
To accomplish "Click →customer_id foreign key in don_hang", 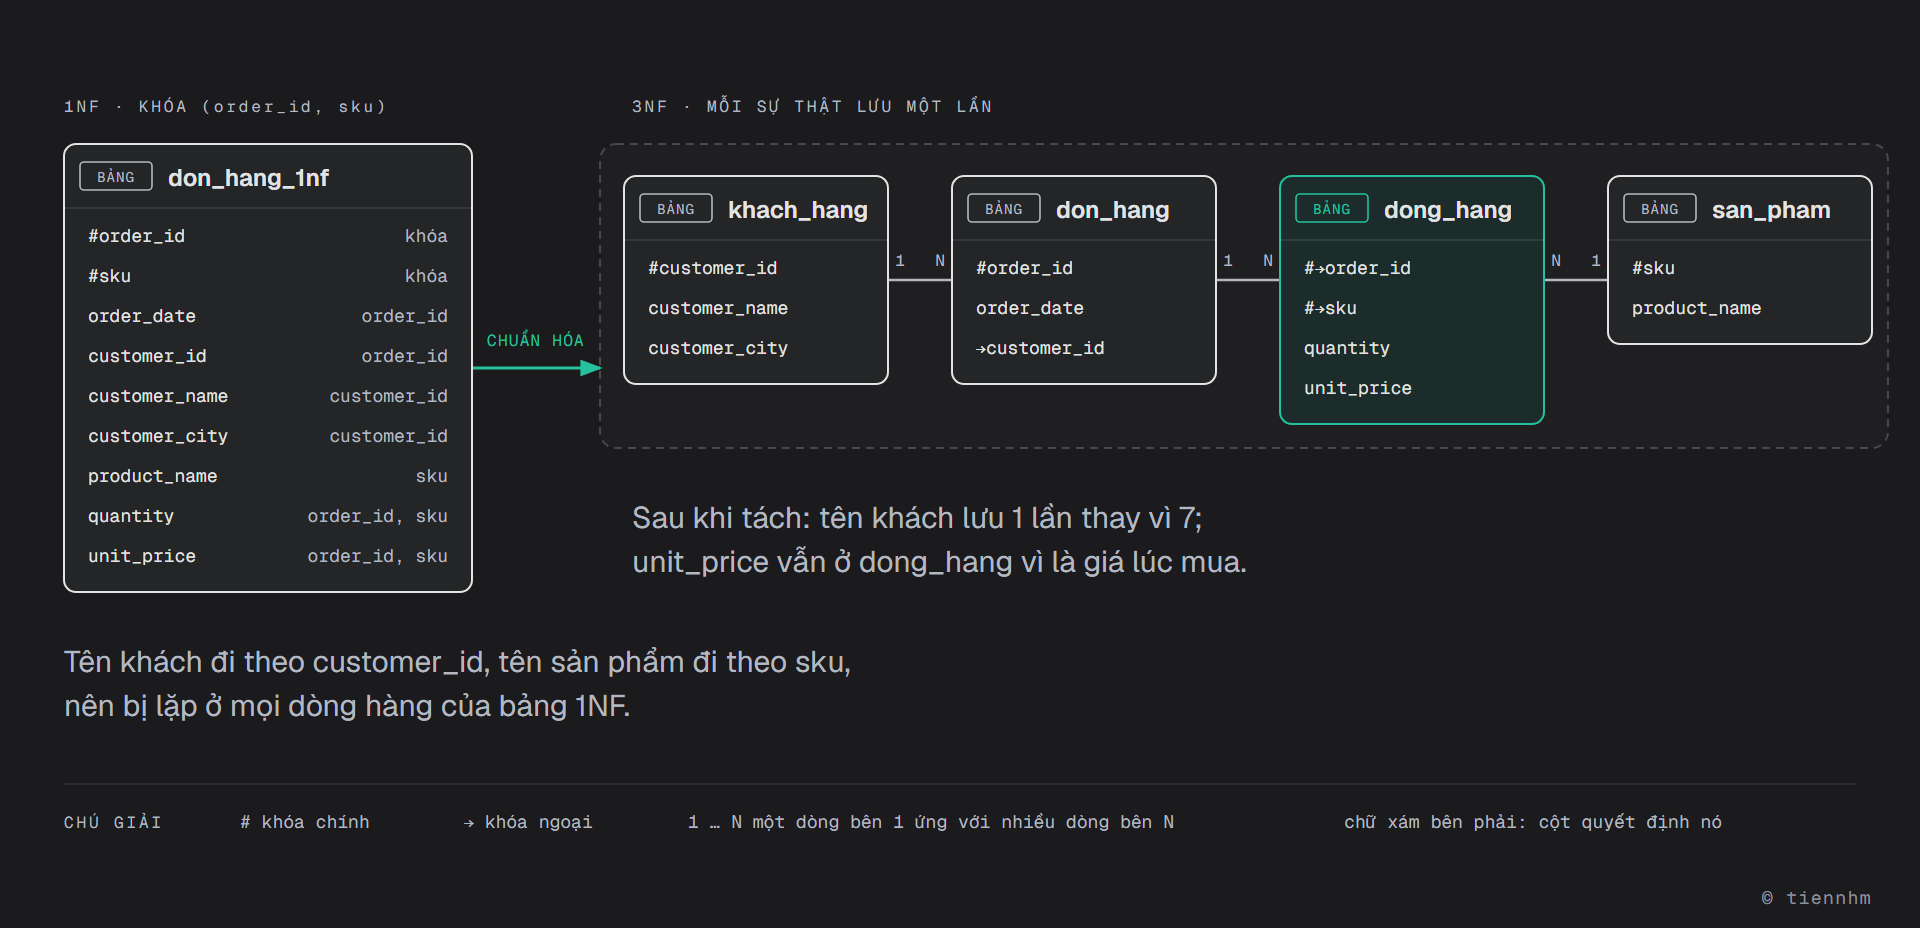I will pyautogui.click(x=1040, y=348).
